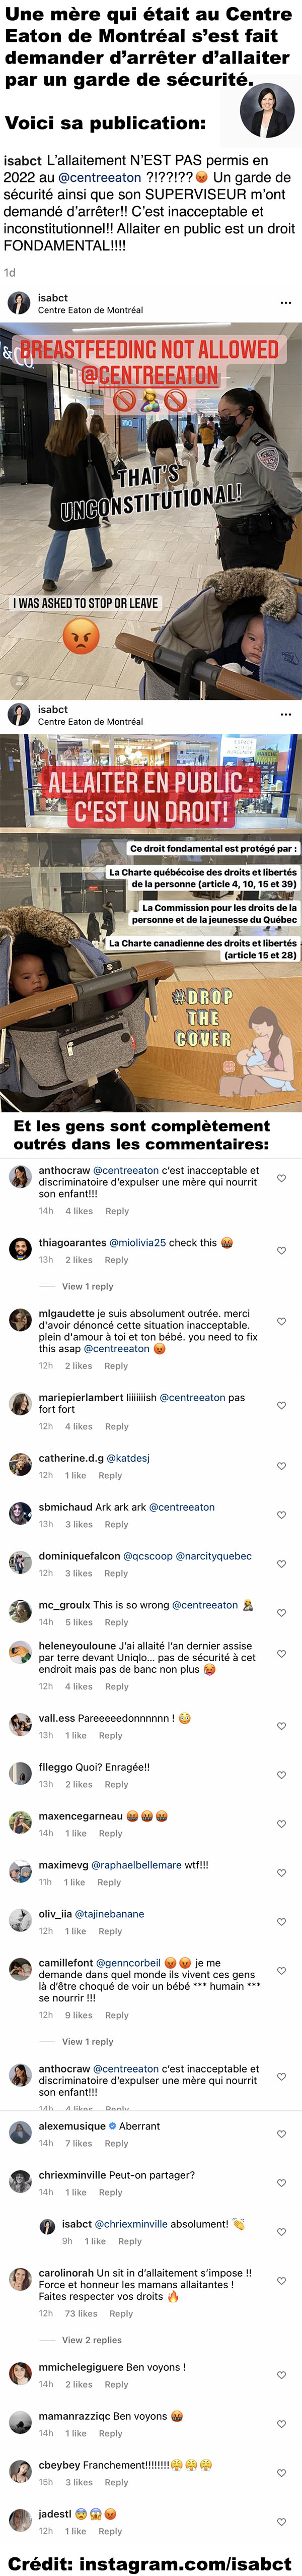Screen dimensions: 302x2576
Task: Reply to chriexminville's comment
Action: [x=111, y=2191]
